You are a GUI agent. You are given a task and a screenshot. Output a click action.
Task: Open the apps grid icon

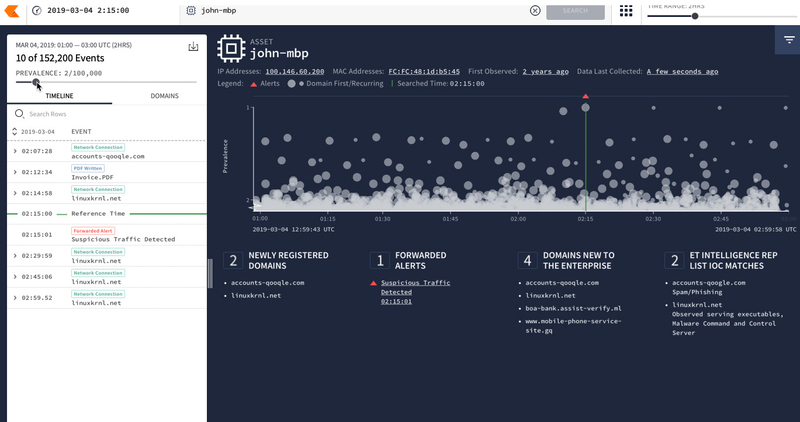tap(626, 10)
